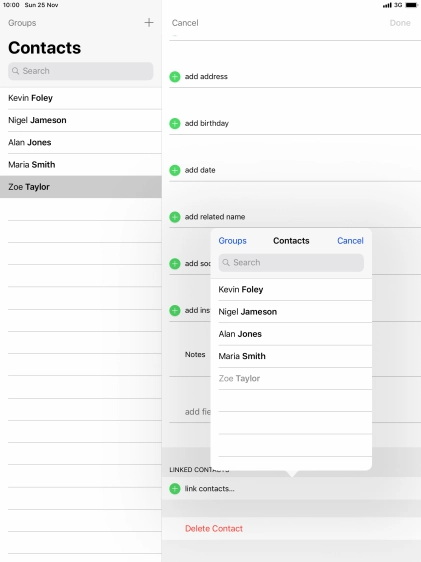
Task: Tap green plus icon beside add birthday
Action: (x=175, y=124)
